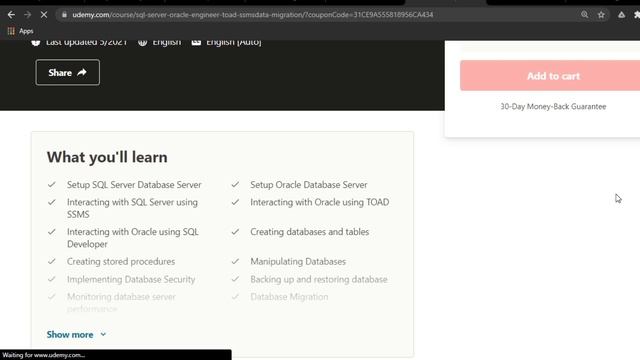Image resolution: width=640 pixels, height=360 pixels.
Task: Click checkmark beside Implementing Database Security
Action: tap(51, 279)
